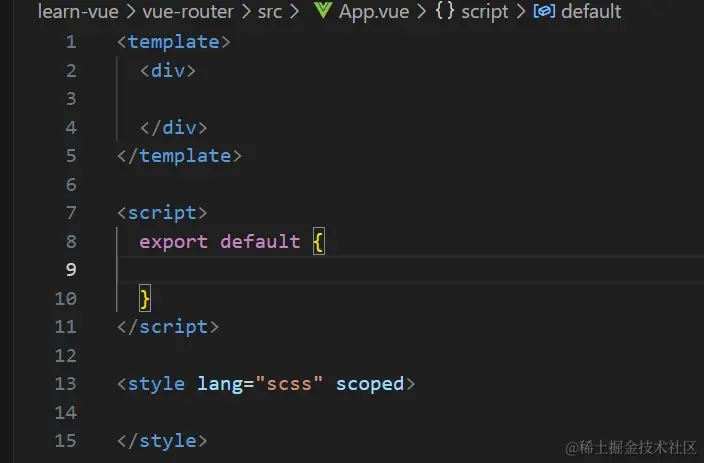Expand chevron after vue-router breadcrumb
The image size is (704, 463).
(x=246, y=12)
